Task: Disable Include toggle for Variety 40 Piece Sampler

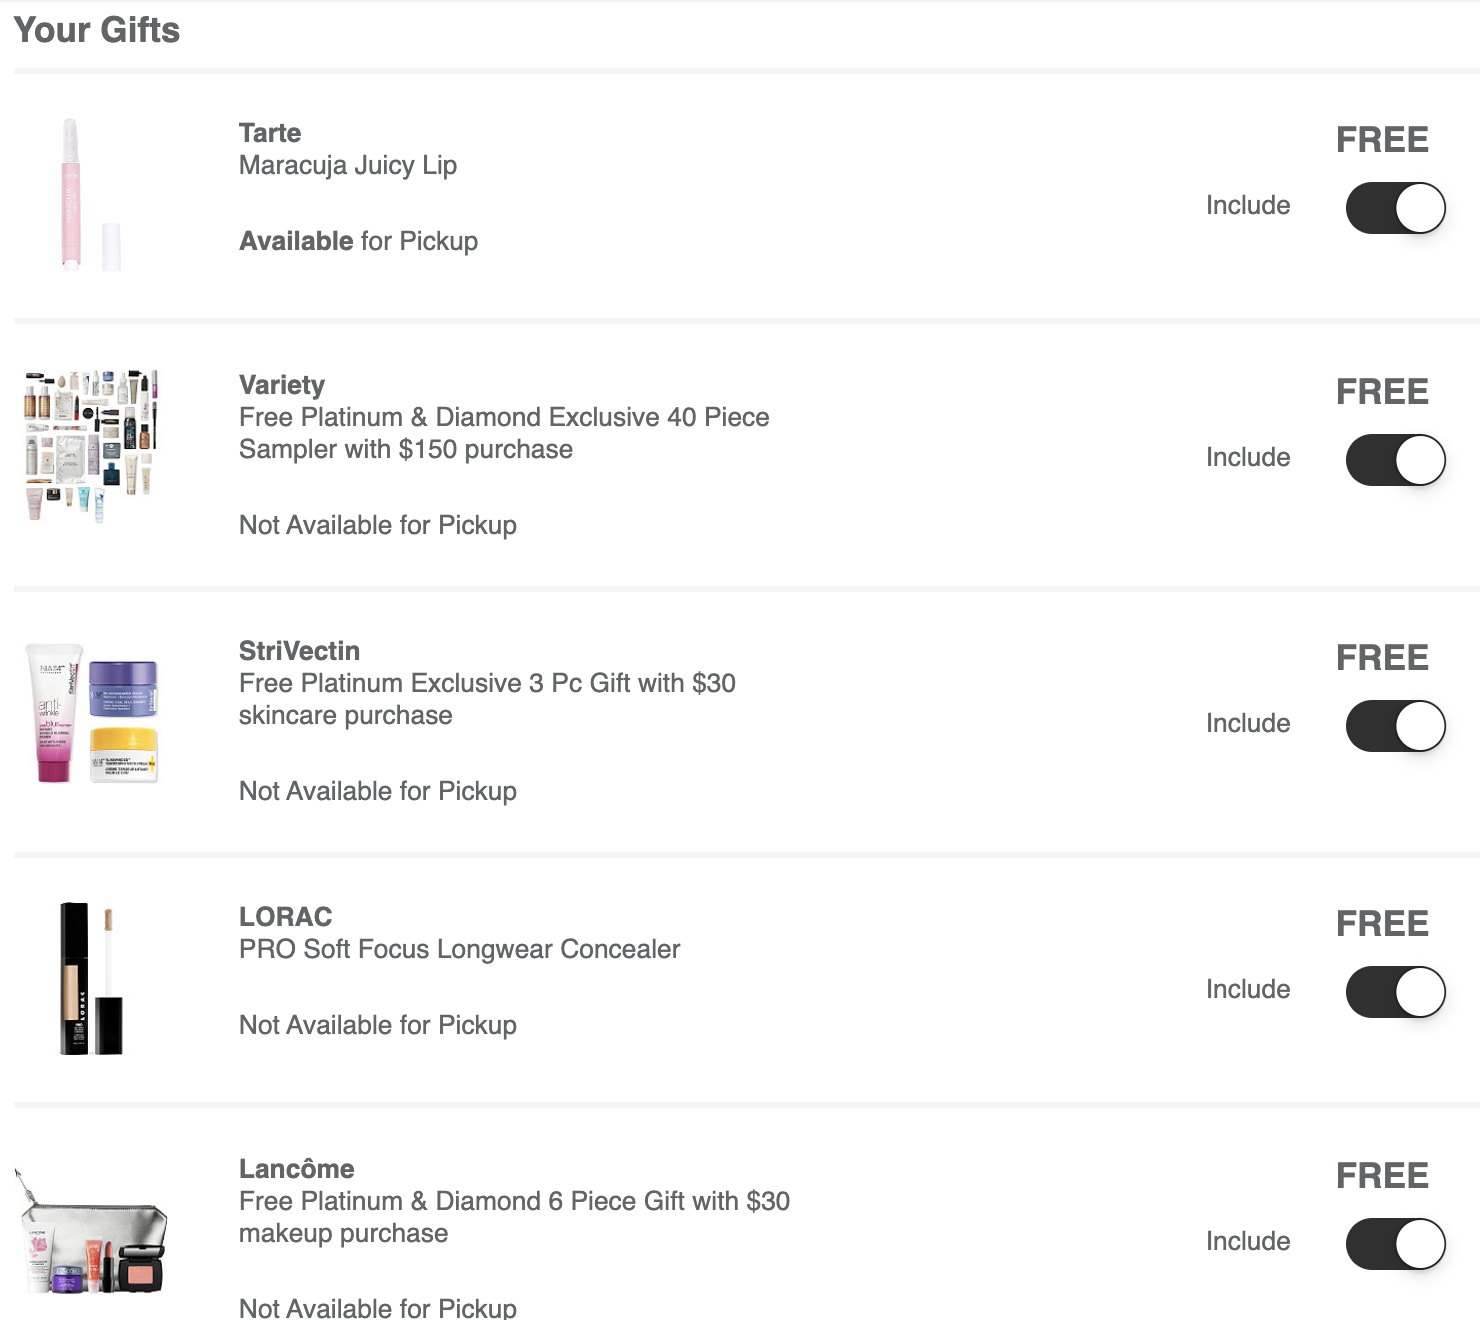Action: 1395,460
